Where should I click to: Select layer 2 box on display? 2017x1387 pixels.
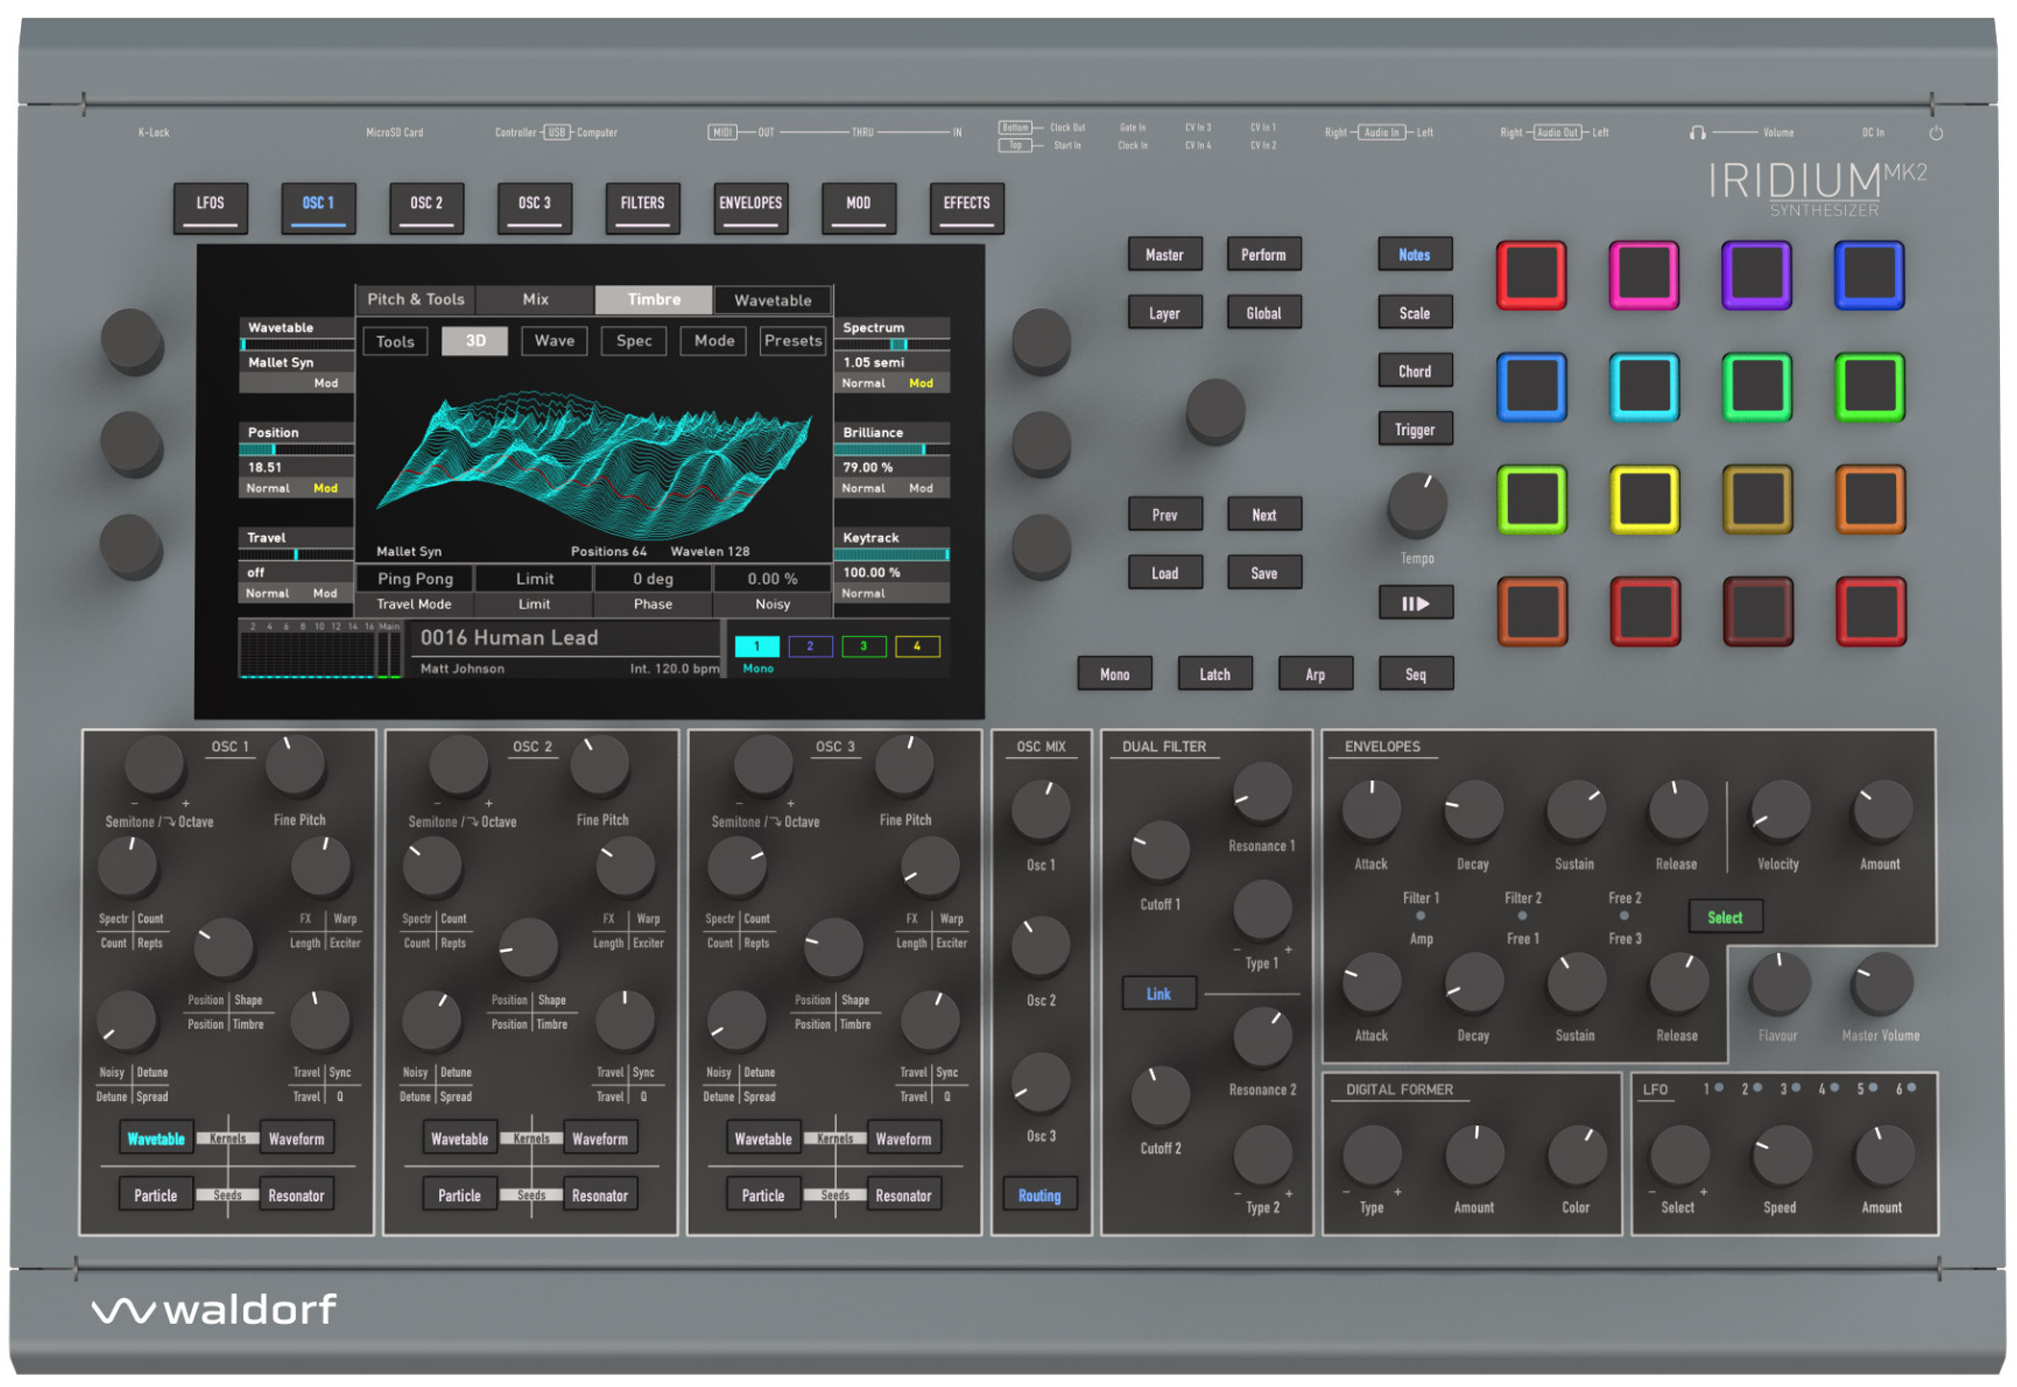point(809,646)
